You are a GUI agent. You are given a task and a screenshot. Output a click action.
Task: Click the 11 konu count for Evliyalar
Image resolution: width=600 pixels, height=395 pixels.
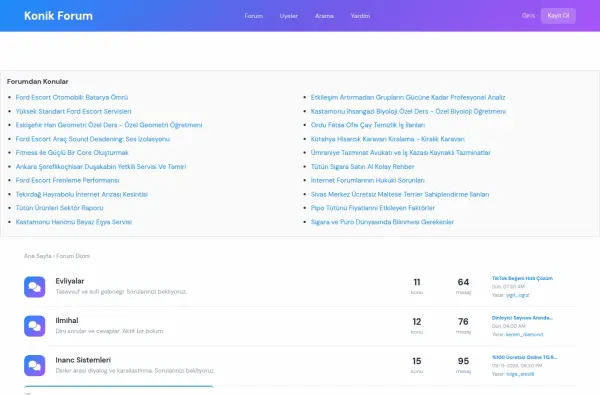pos(417,282)
